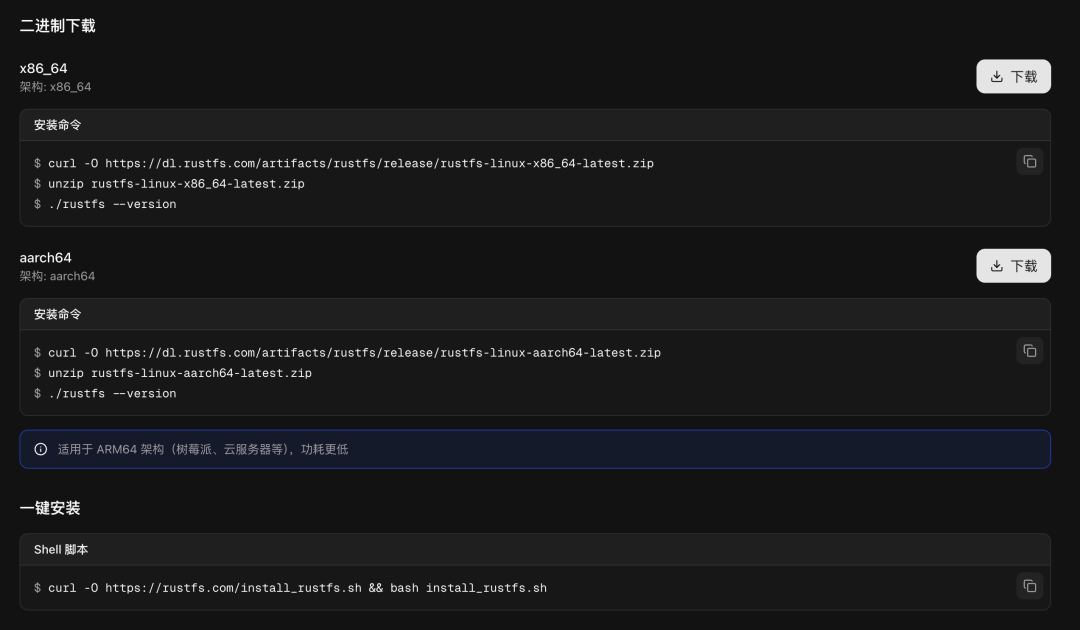
Task: Click the 架构: x86_64 label text
Action: (55, 86)
